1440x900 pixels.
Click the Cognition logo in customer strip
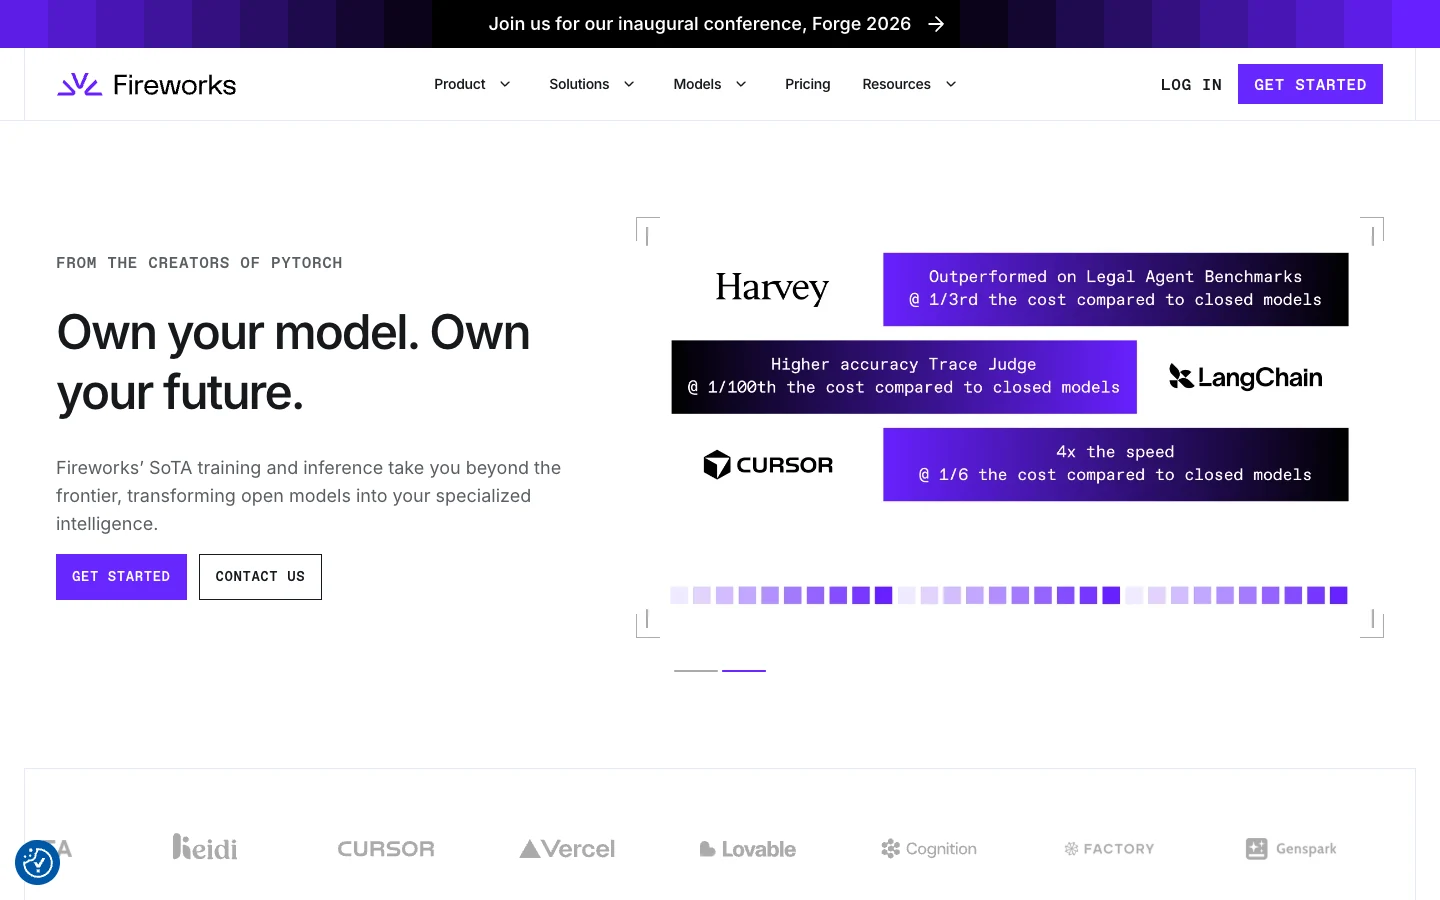929,849
